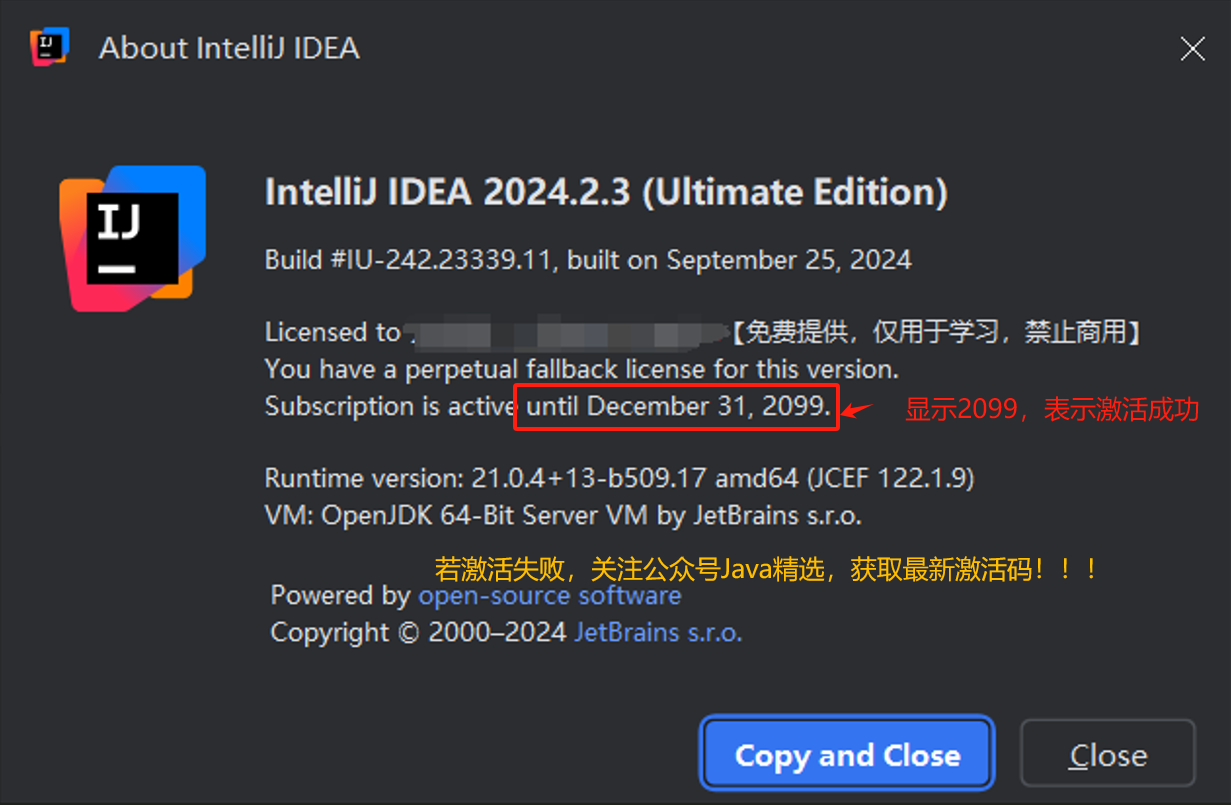Open the JetBrains s.r.o. copyright link
1231x805 pixels.
(x=658, y=633)
